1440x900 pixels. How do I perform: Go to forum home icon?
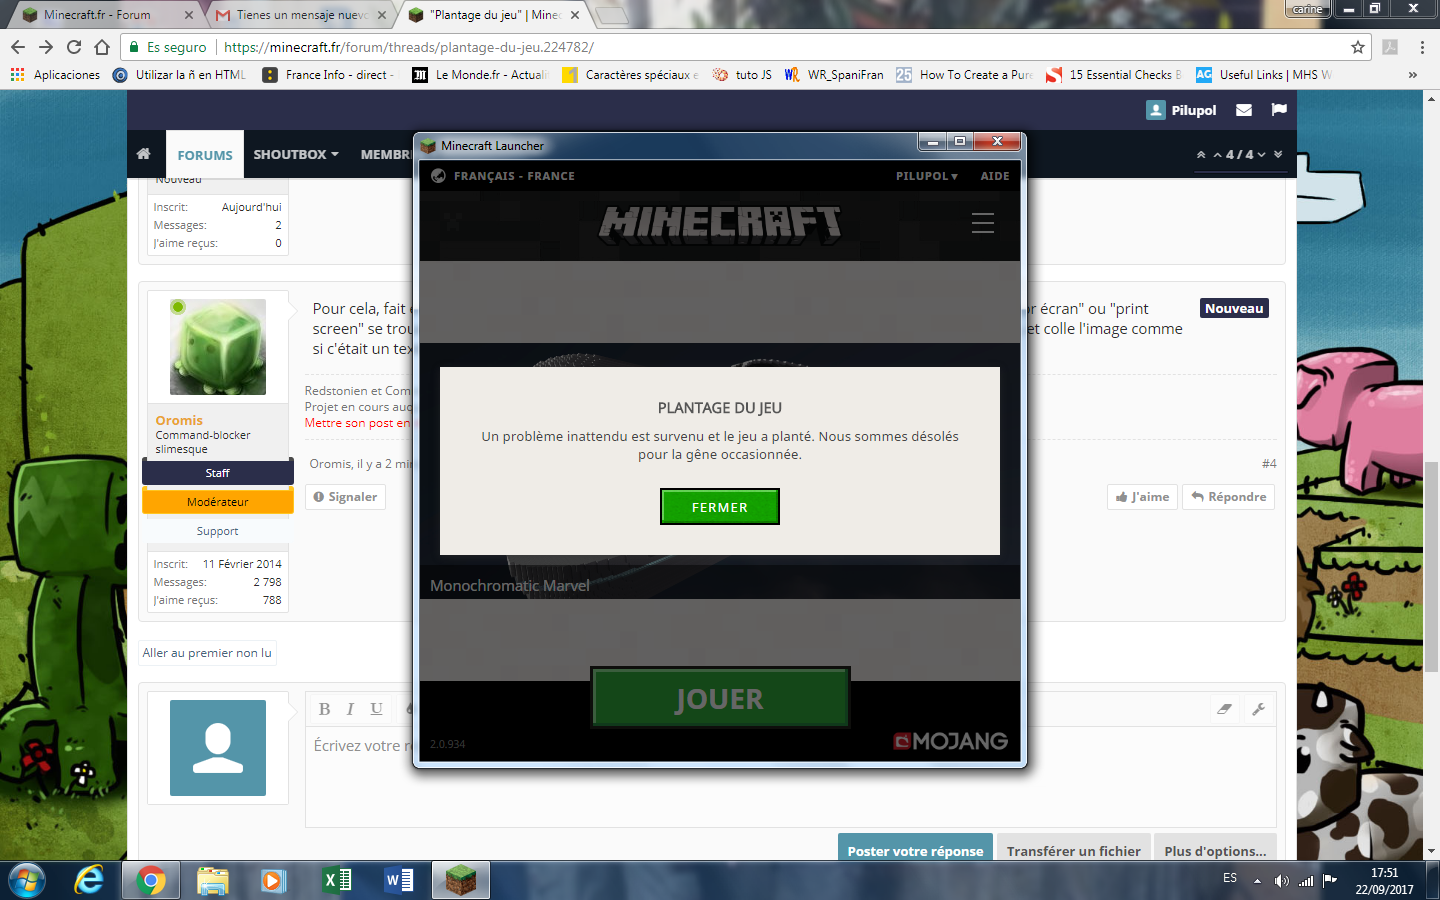(144, 154)
